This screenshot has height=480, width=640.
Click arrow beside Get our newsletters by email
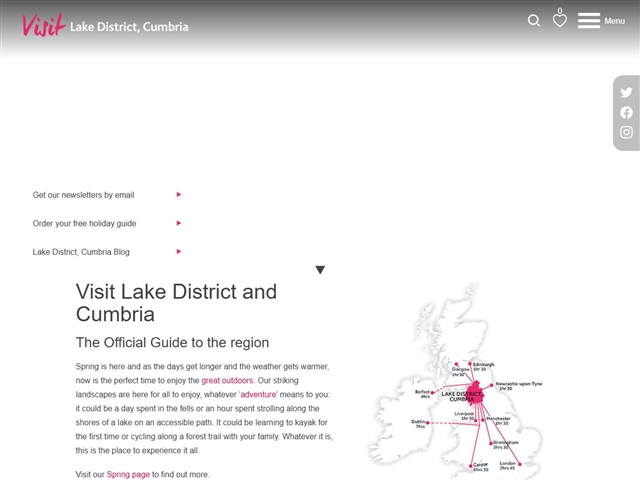[x=178, y=194]
